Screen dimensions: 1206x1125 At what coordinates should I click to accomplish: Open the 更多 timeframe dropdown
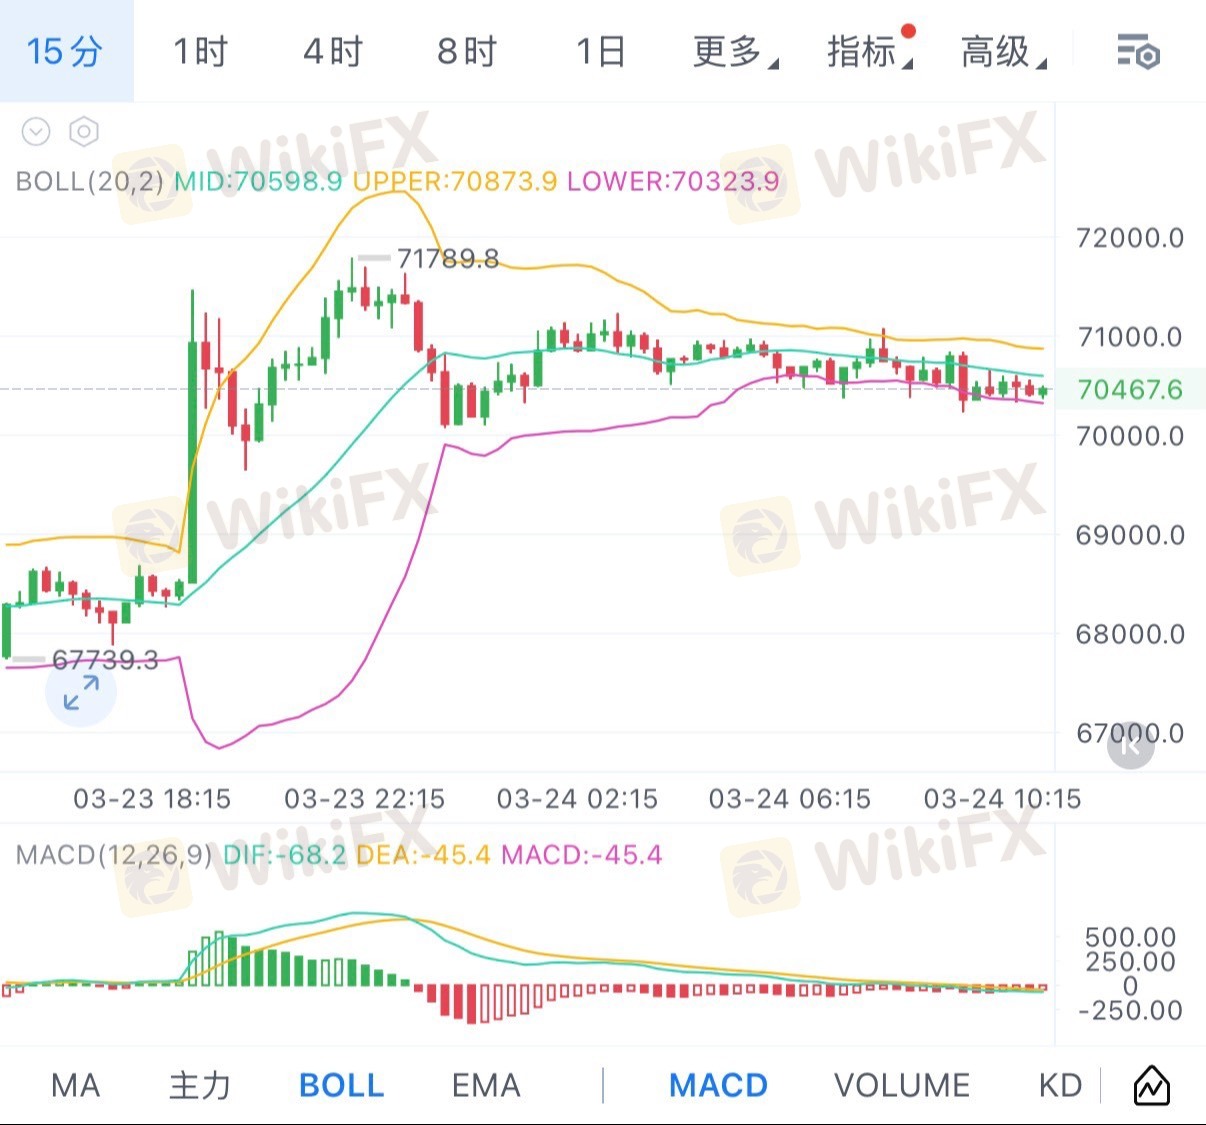click(x=735, y=51)
